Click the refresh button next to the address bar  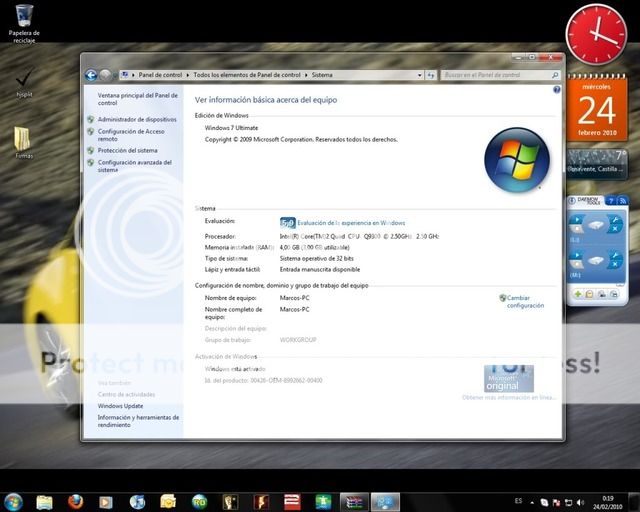[x=431, y=75]
